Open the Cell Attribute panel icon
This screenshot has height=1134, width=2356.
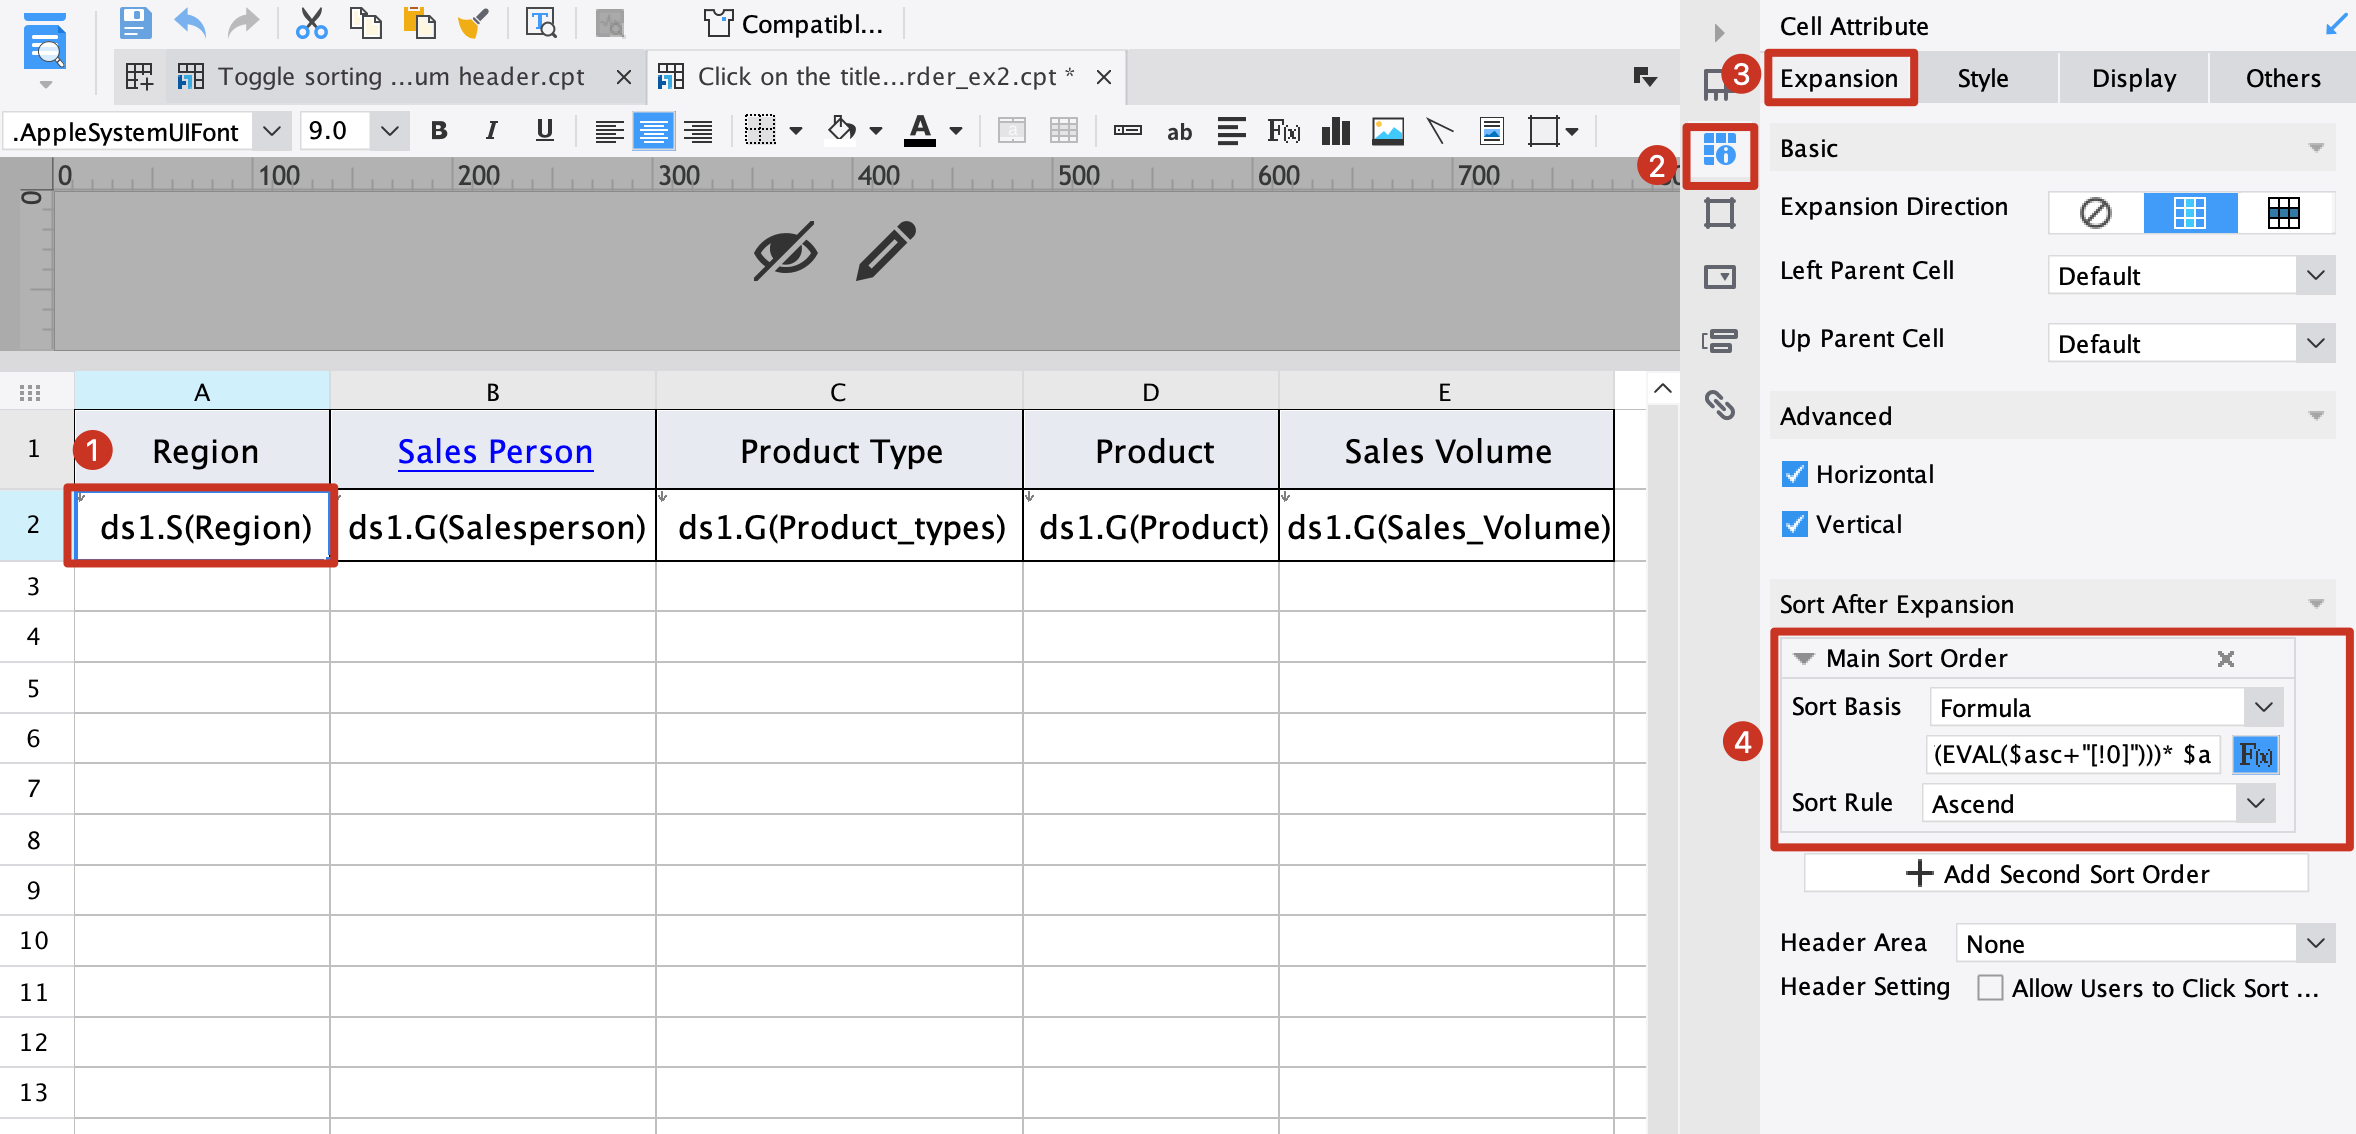click(1720, 152)
